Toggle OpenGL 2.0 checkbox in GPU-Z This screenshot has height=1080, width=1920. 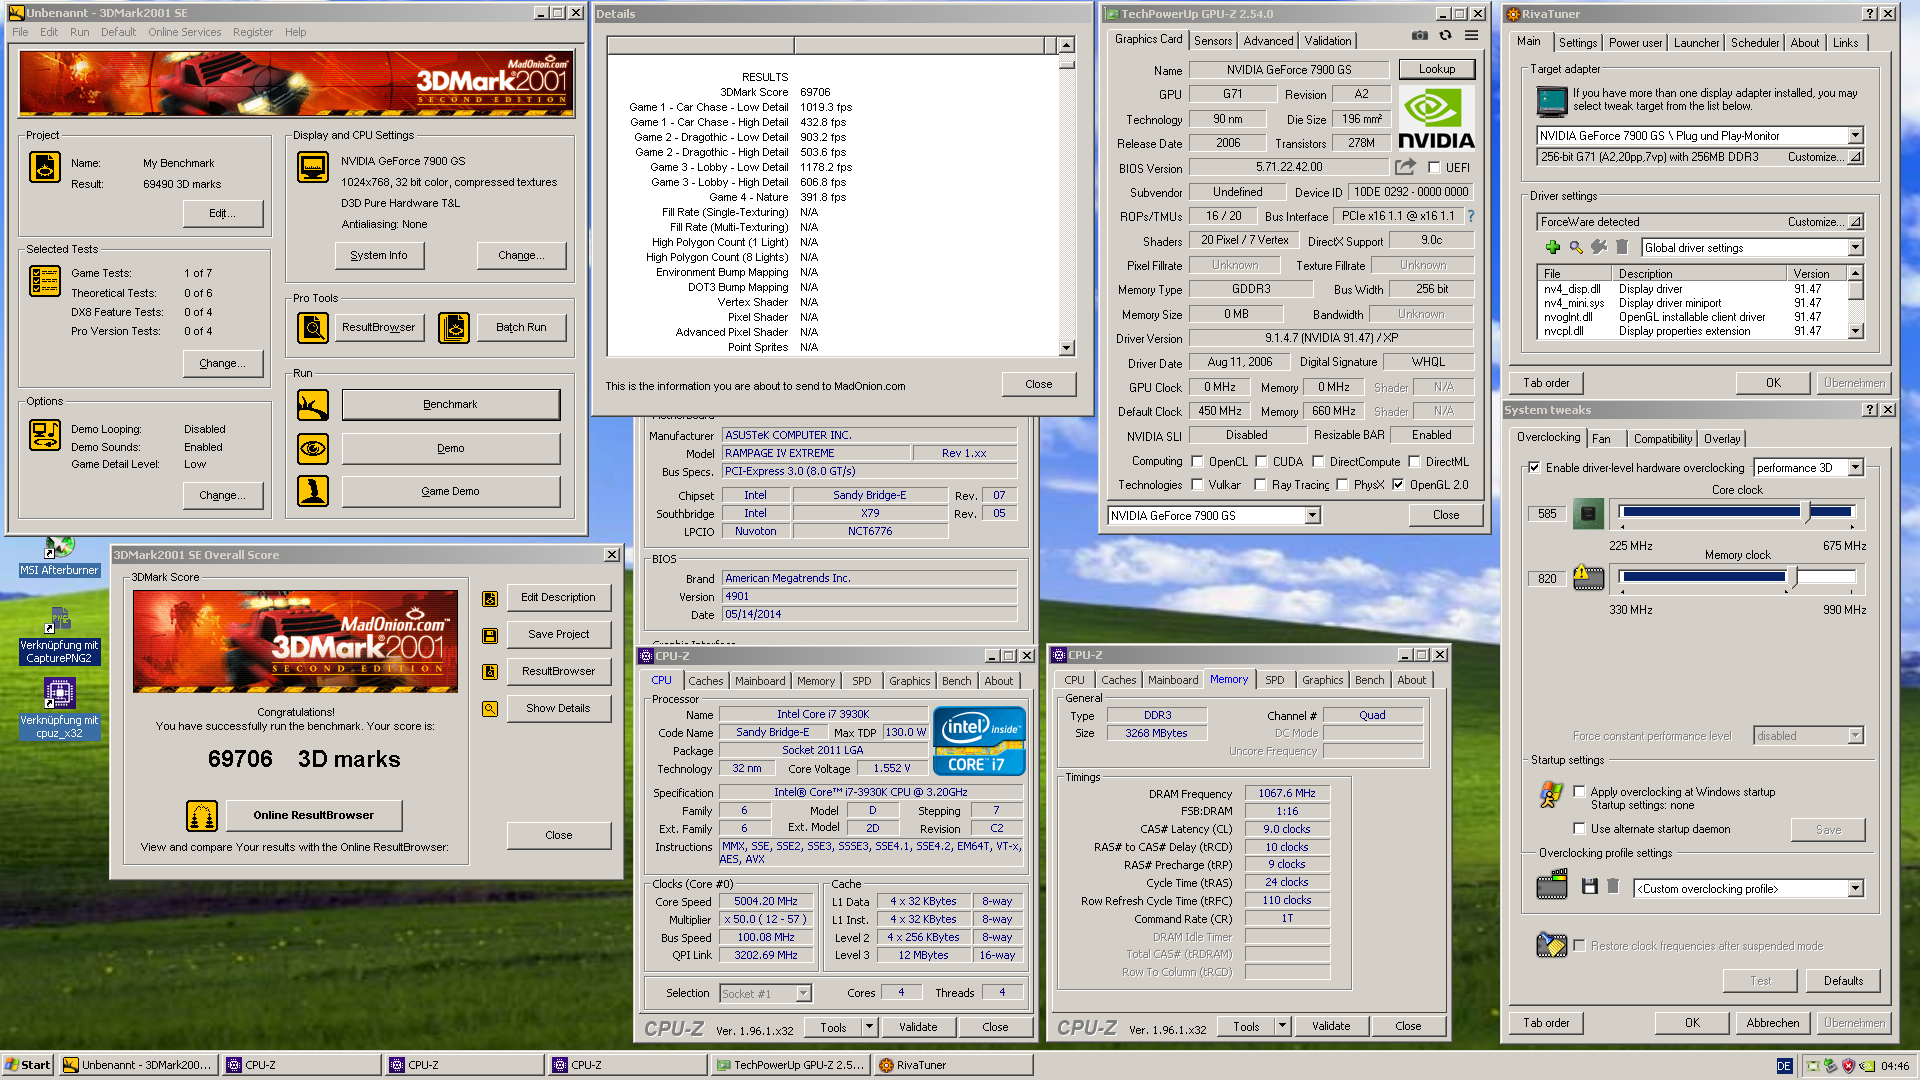coord(1398,485)
